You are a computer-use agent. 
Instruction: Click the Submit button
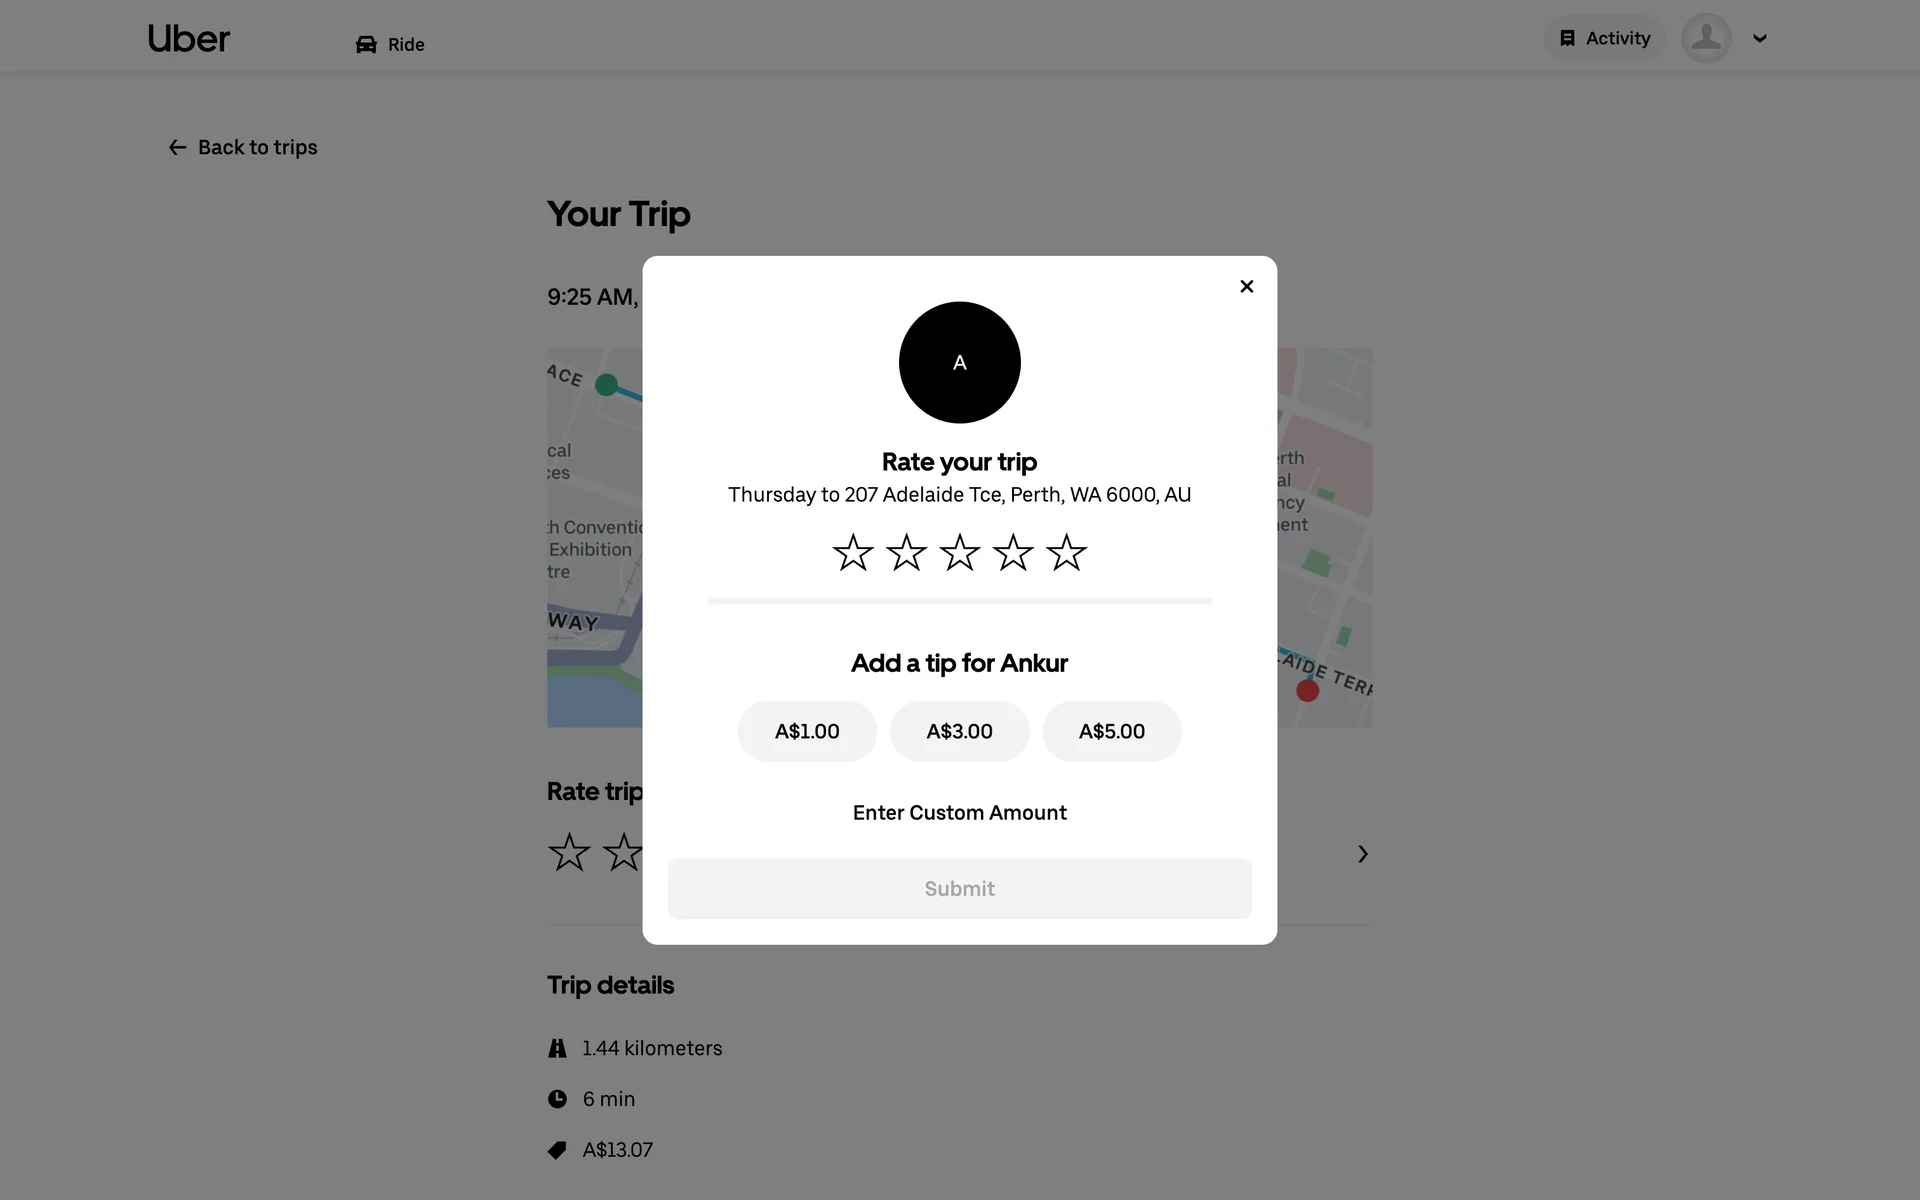point(959,889)
